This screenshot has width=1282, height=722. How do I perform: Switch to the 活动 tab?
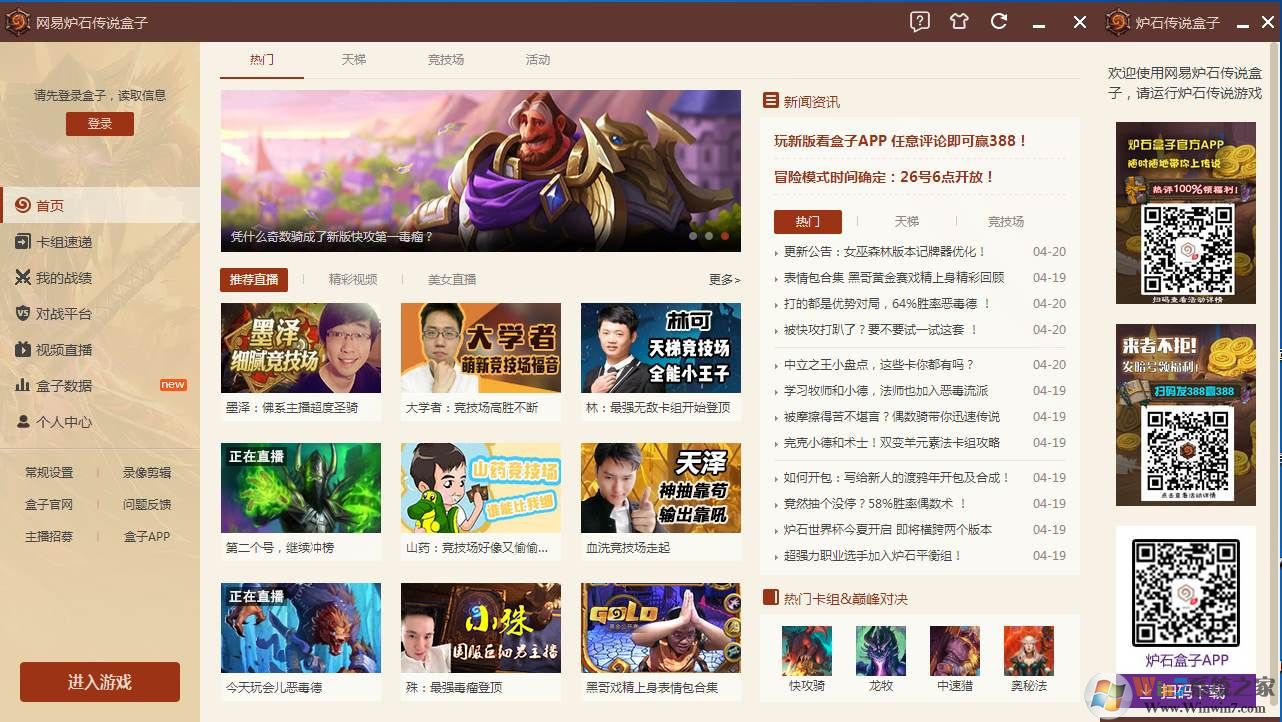pyautogui.click(x=538, y=60)
